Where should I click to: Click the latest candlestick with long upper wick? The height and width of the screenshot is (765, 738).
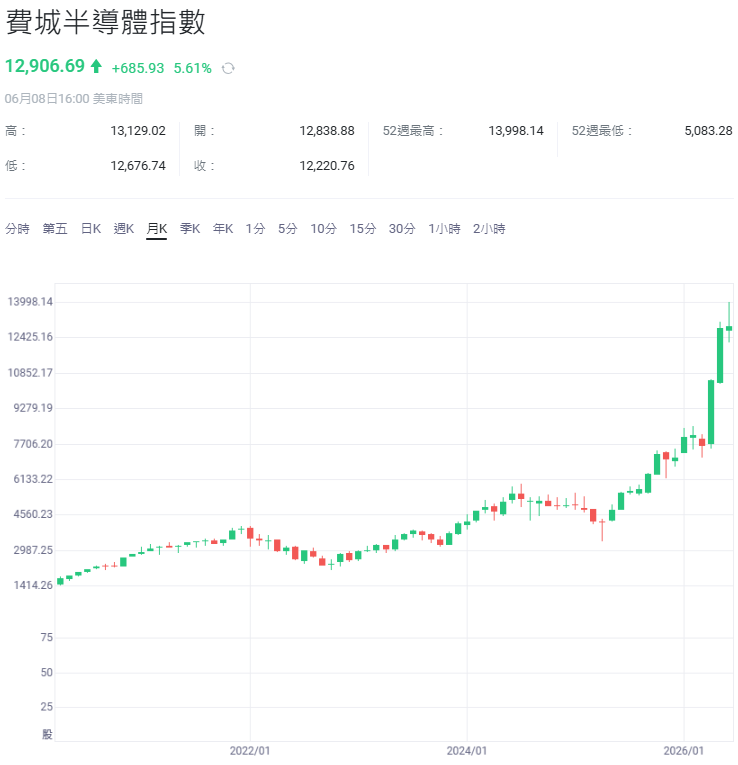point(729,322)
